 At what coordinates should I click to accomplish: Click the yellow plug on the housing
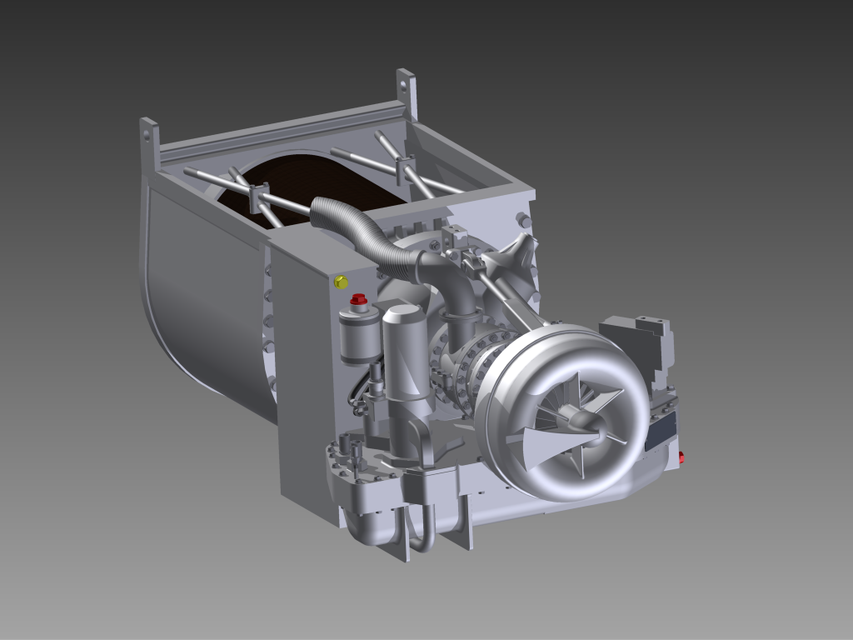(341, 281)
